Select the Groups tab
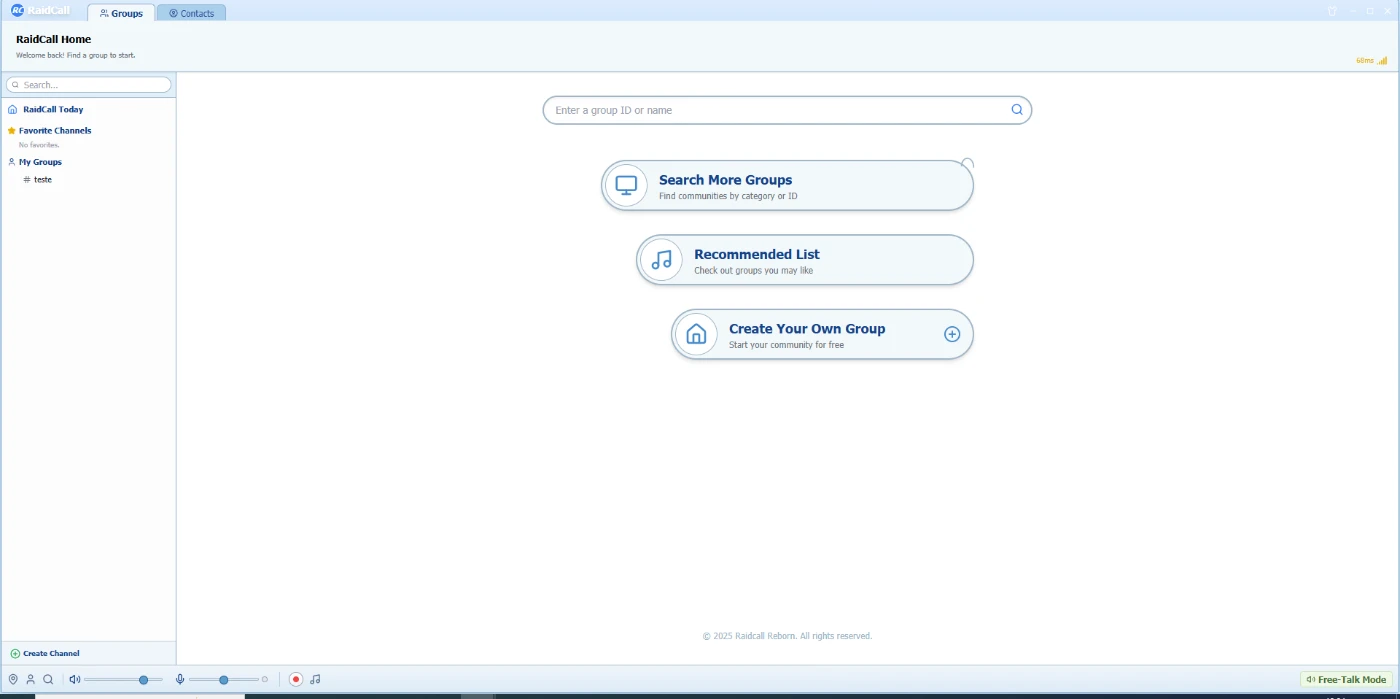 pyautogui.click(x=121, y=13)
